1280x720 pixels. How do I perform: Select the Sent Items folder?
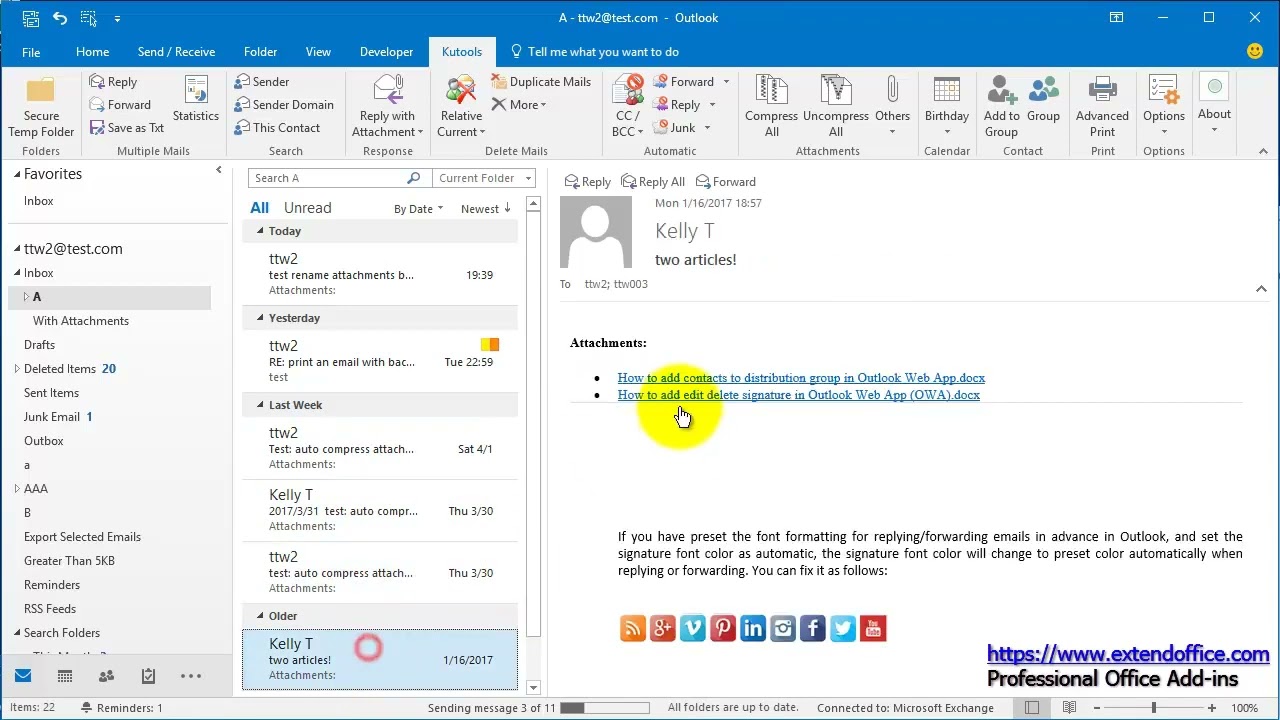[51, 393]
